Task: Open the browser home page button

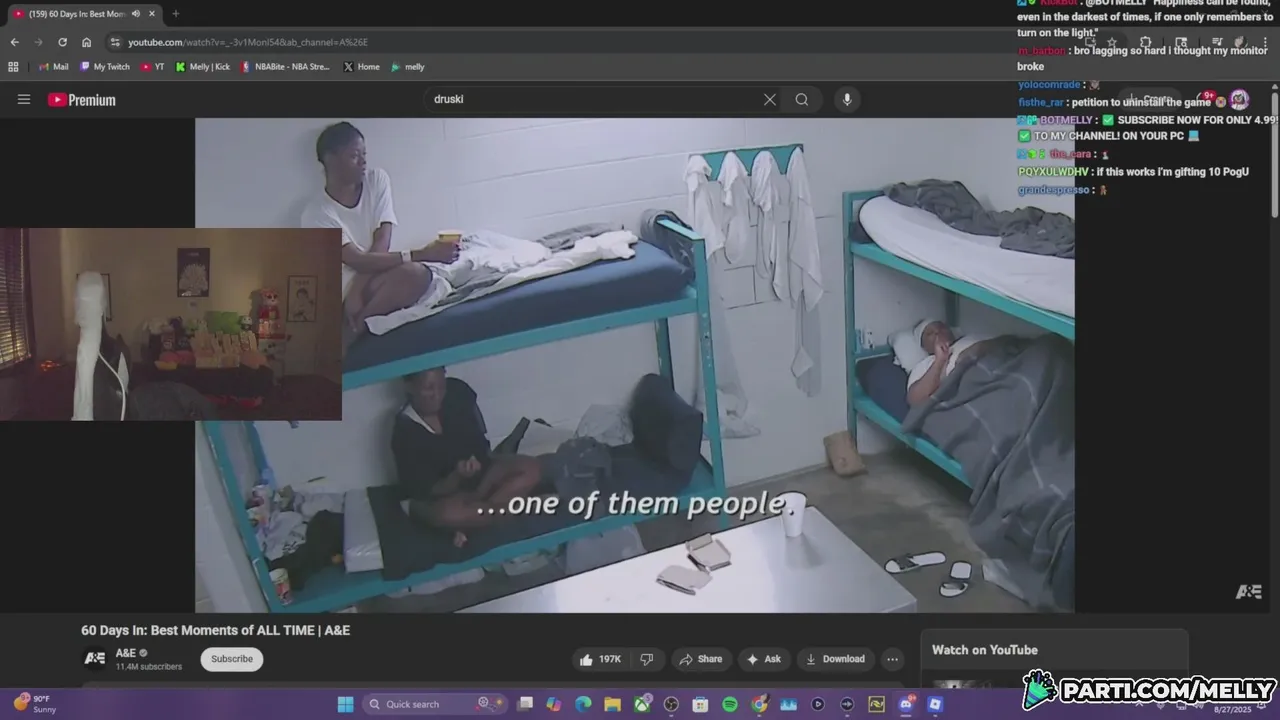Action: (x=87, y=42)
